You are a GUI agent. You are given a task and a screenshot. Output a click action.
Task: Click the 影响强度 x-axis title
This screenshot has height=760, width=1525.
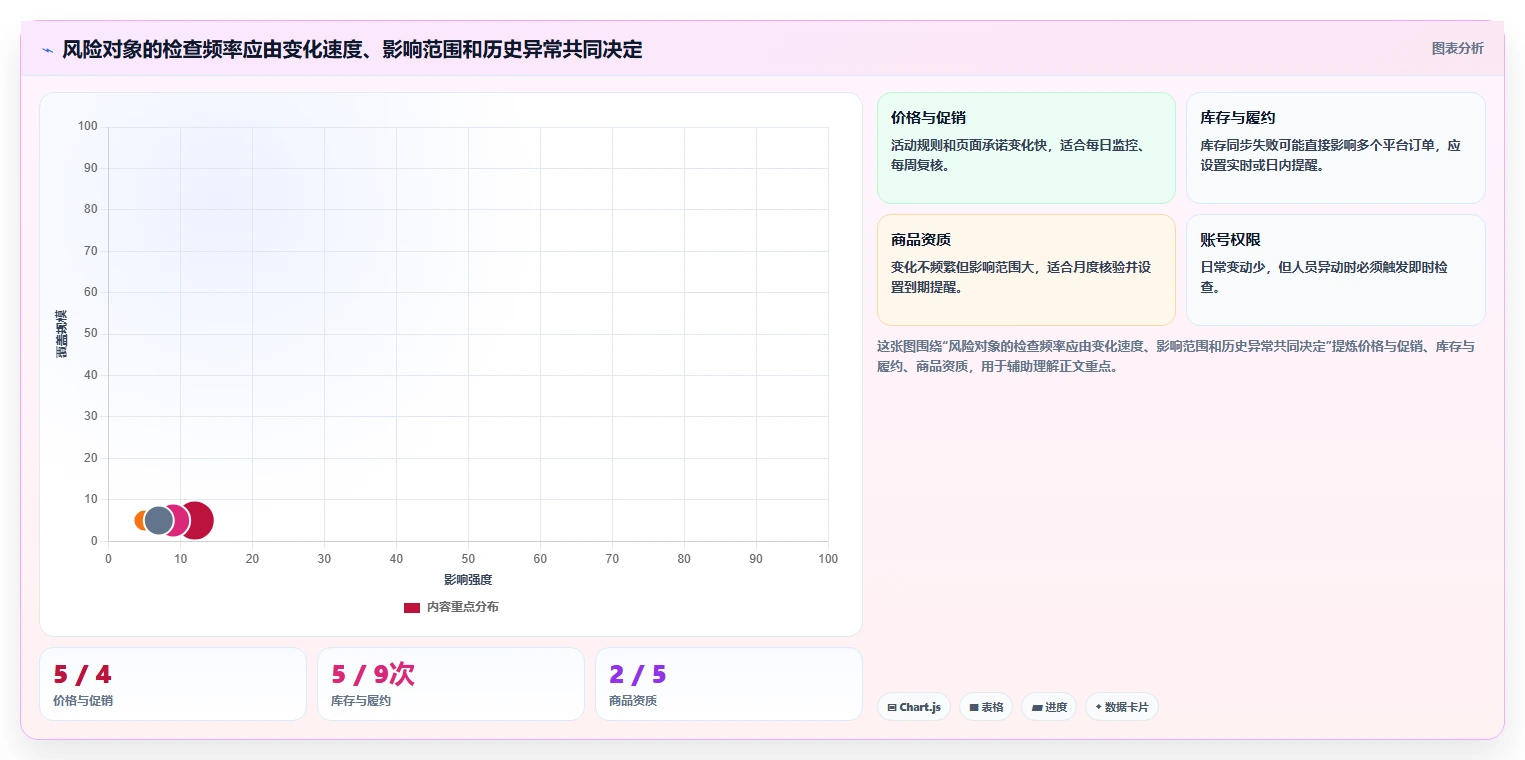tap(468, 579)
